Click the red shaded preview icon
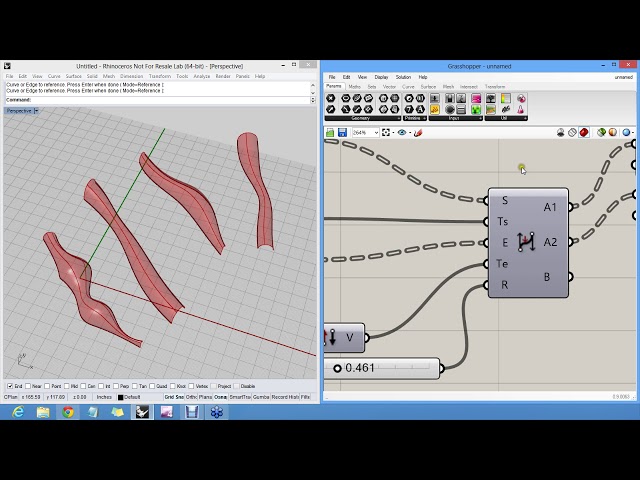640x480 pixels. 584,133
